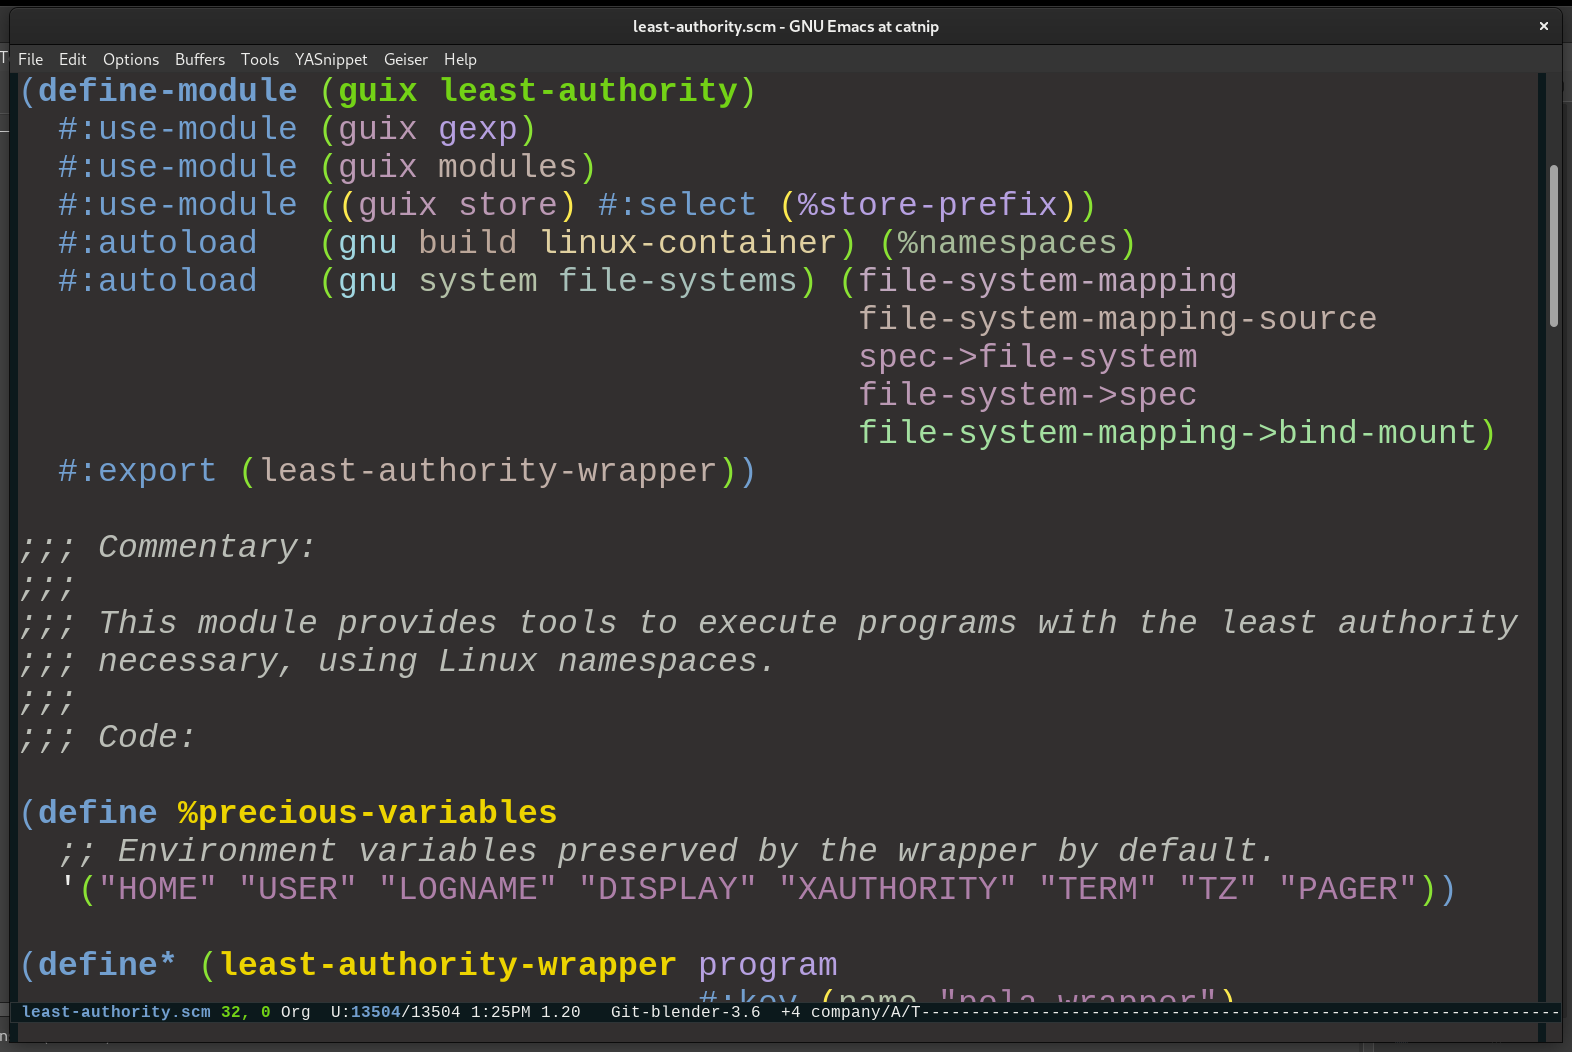Place cursor on "XAUTHORITY" string
1572x1052 pixels.
click(x=897, y=889)
